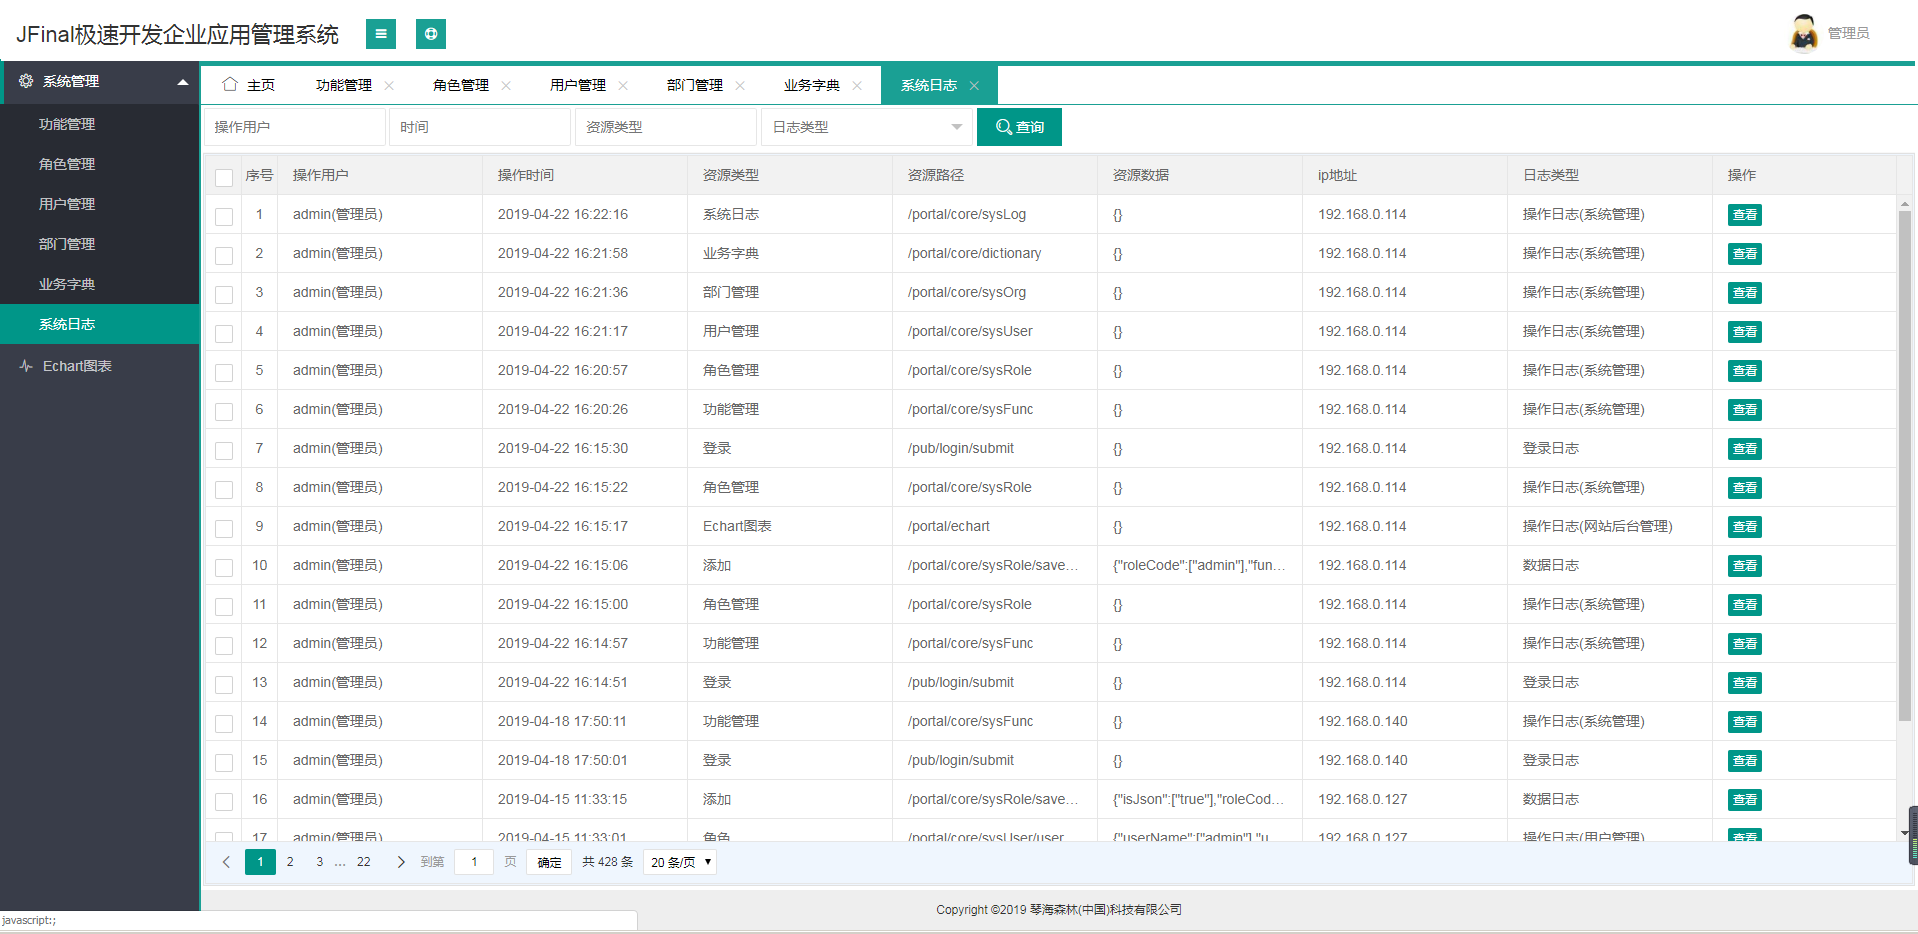Click current page 1 in pagination
Screen dimensions: 1918x934
pos(260,862)
